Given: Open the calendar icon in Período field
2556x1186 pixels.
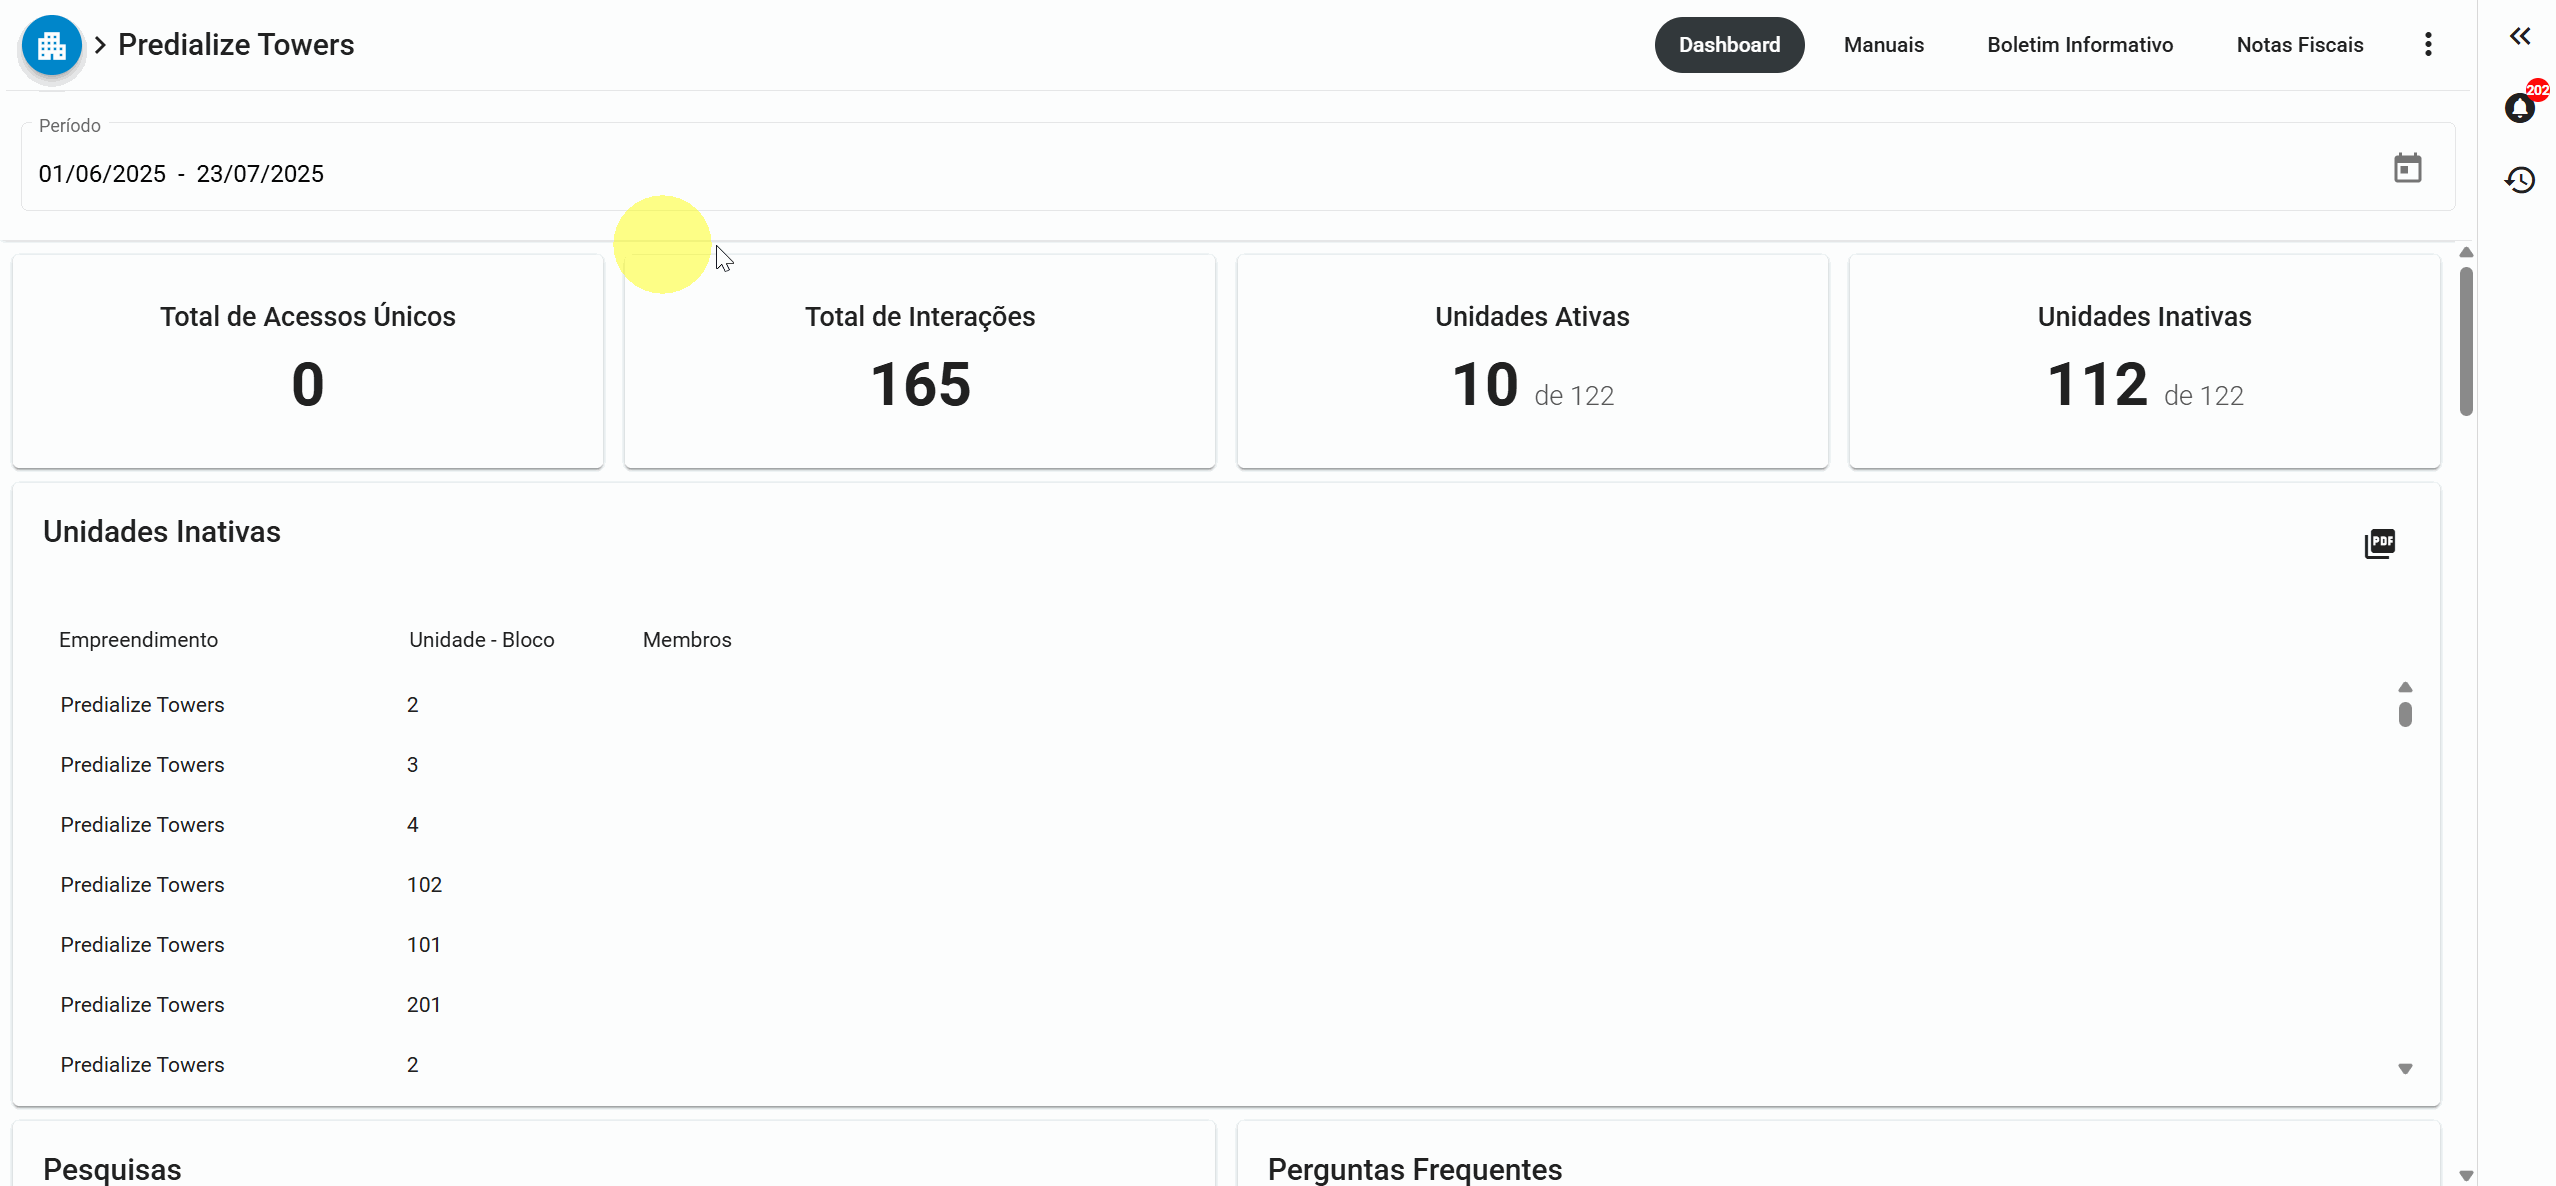Looking at the screenshot, I should 2407,167.
